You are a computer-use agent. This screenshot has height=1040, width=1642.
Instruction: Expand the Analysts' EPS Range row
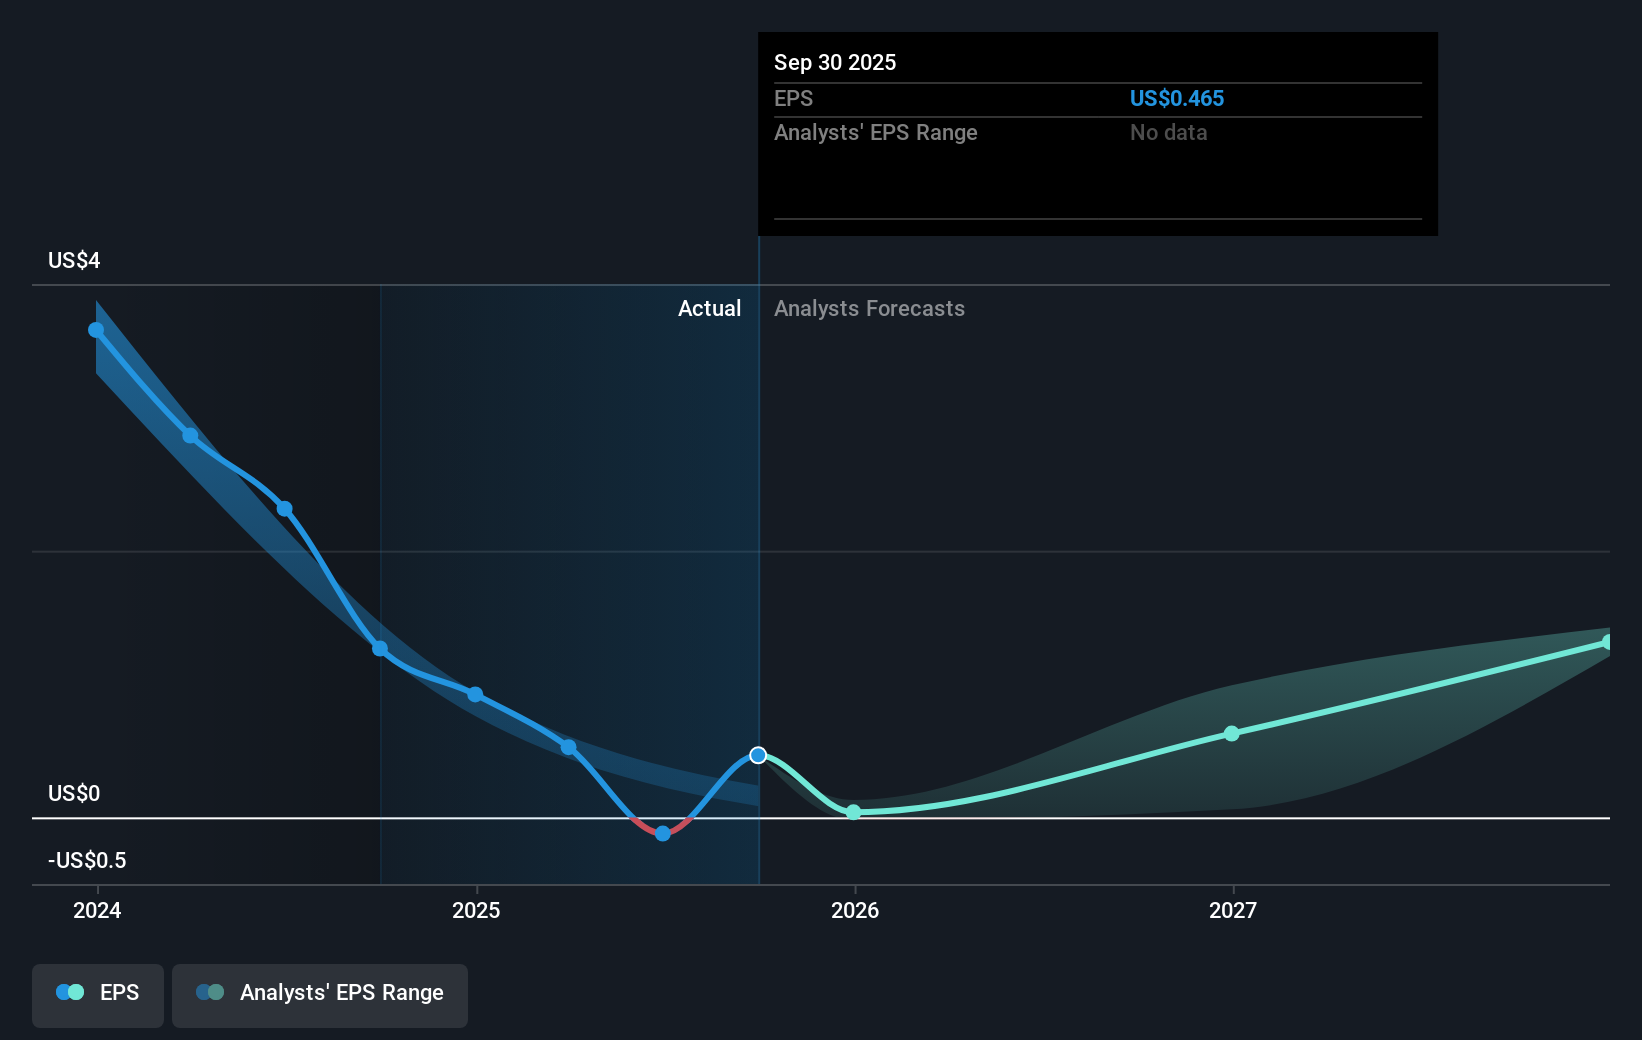point(876,132)
